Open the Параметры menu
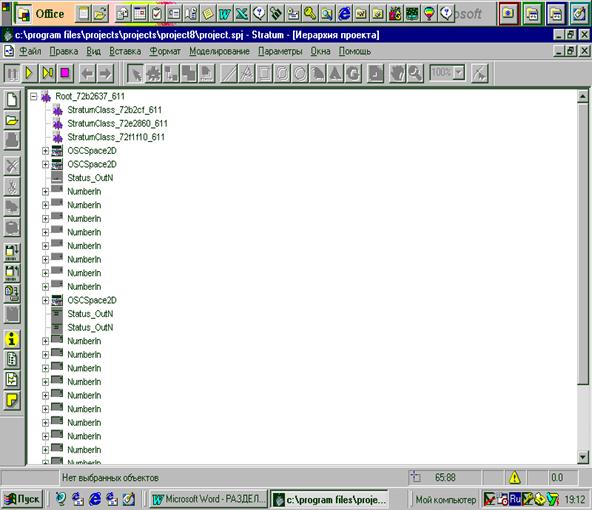 280,51
